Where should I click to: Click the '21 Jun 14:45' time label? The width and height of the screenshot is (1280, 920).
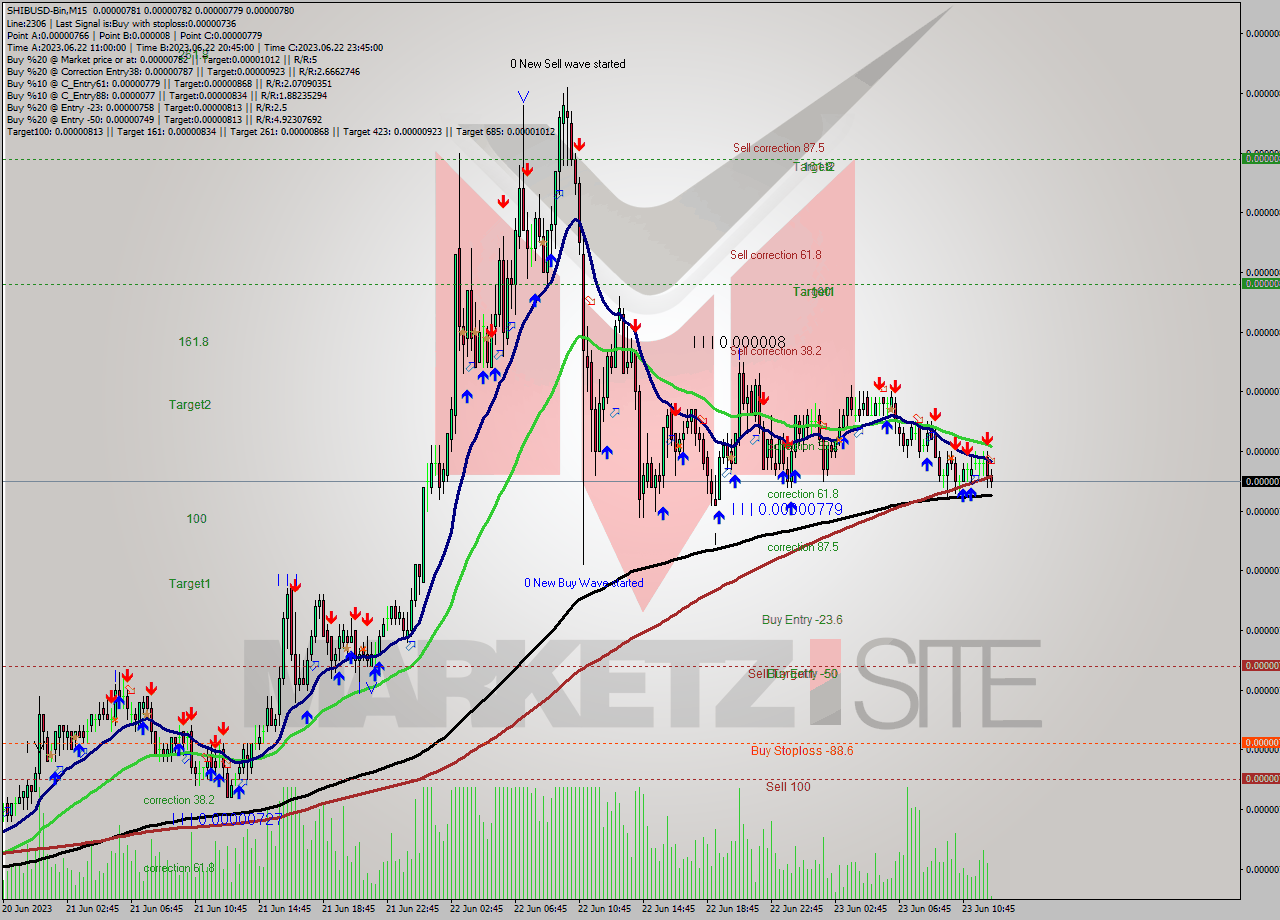284,910
